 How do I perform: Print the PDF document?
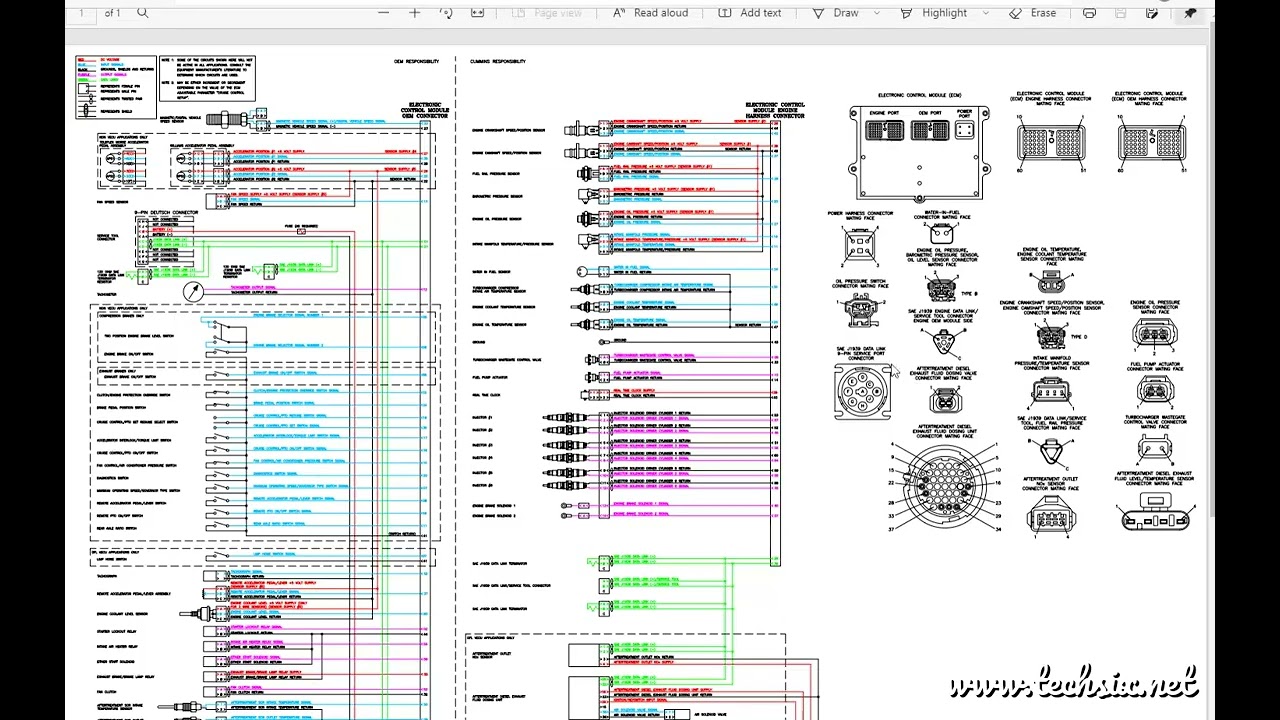(x=1089, y=12)
